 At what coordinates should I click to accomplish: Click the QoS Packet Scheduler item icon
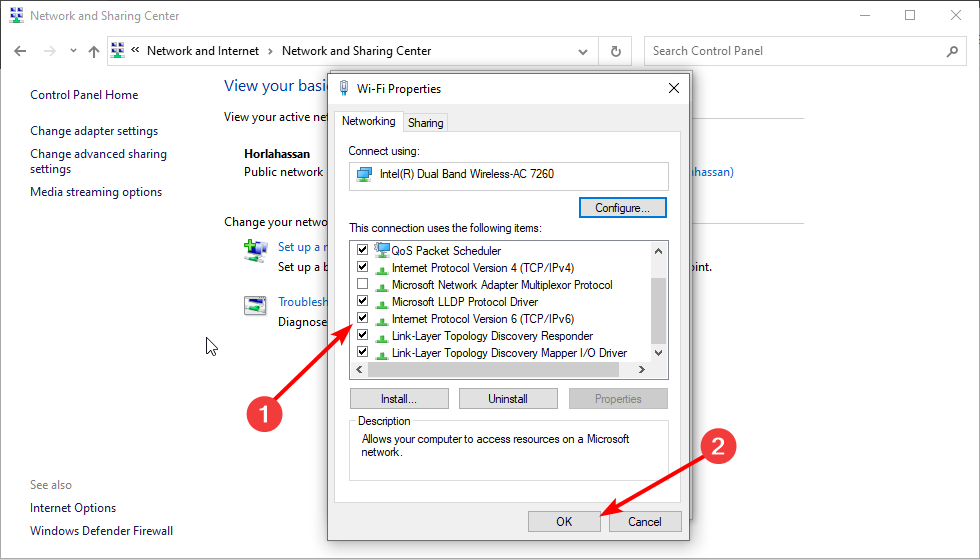pyautogui.click(x=382, y=250)
